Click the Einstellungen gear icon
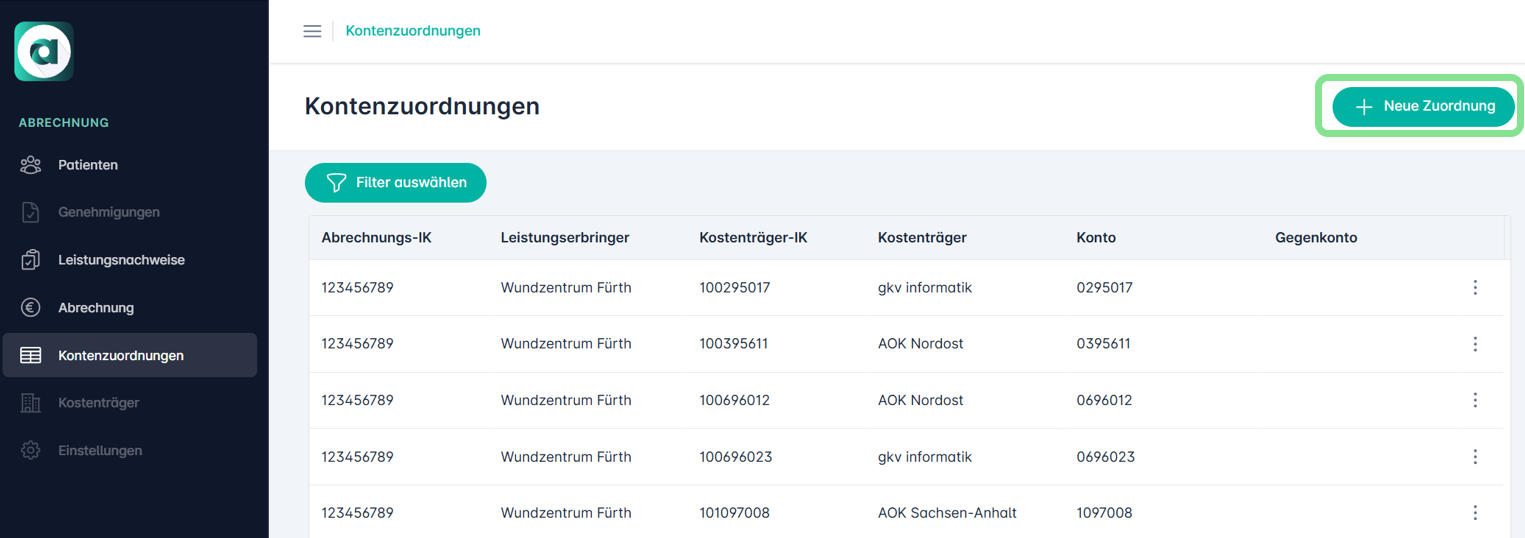1525x538 pixels. coord(31,451)
